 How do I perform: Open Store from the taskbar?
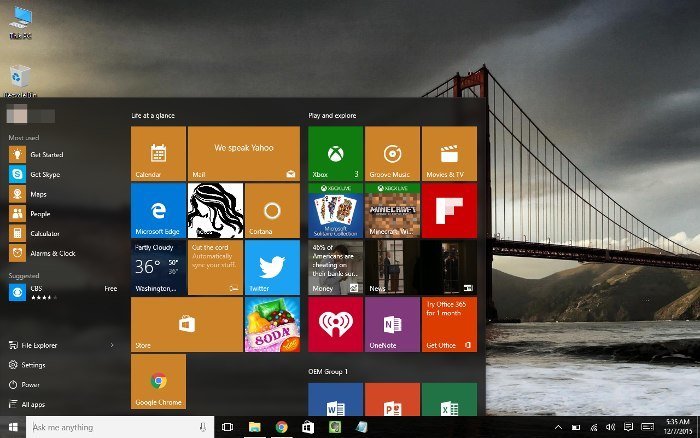308,427
